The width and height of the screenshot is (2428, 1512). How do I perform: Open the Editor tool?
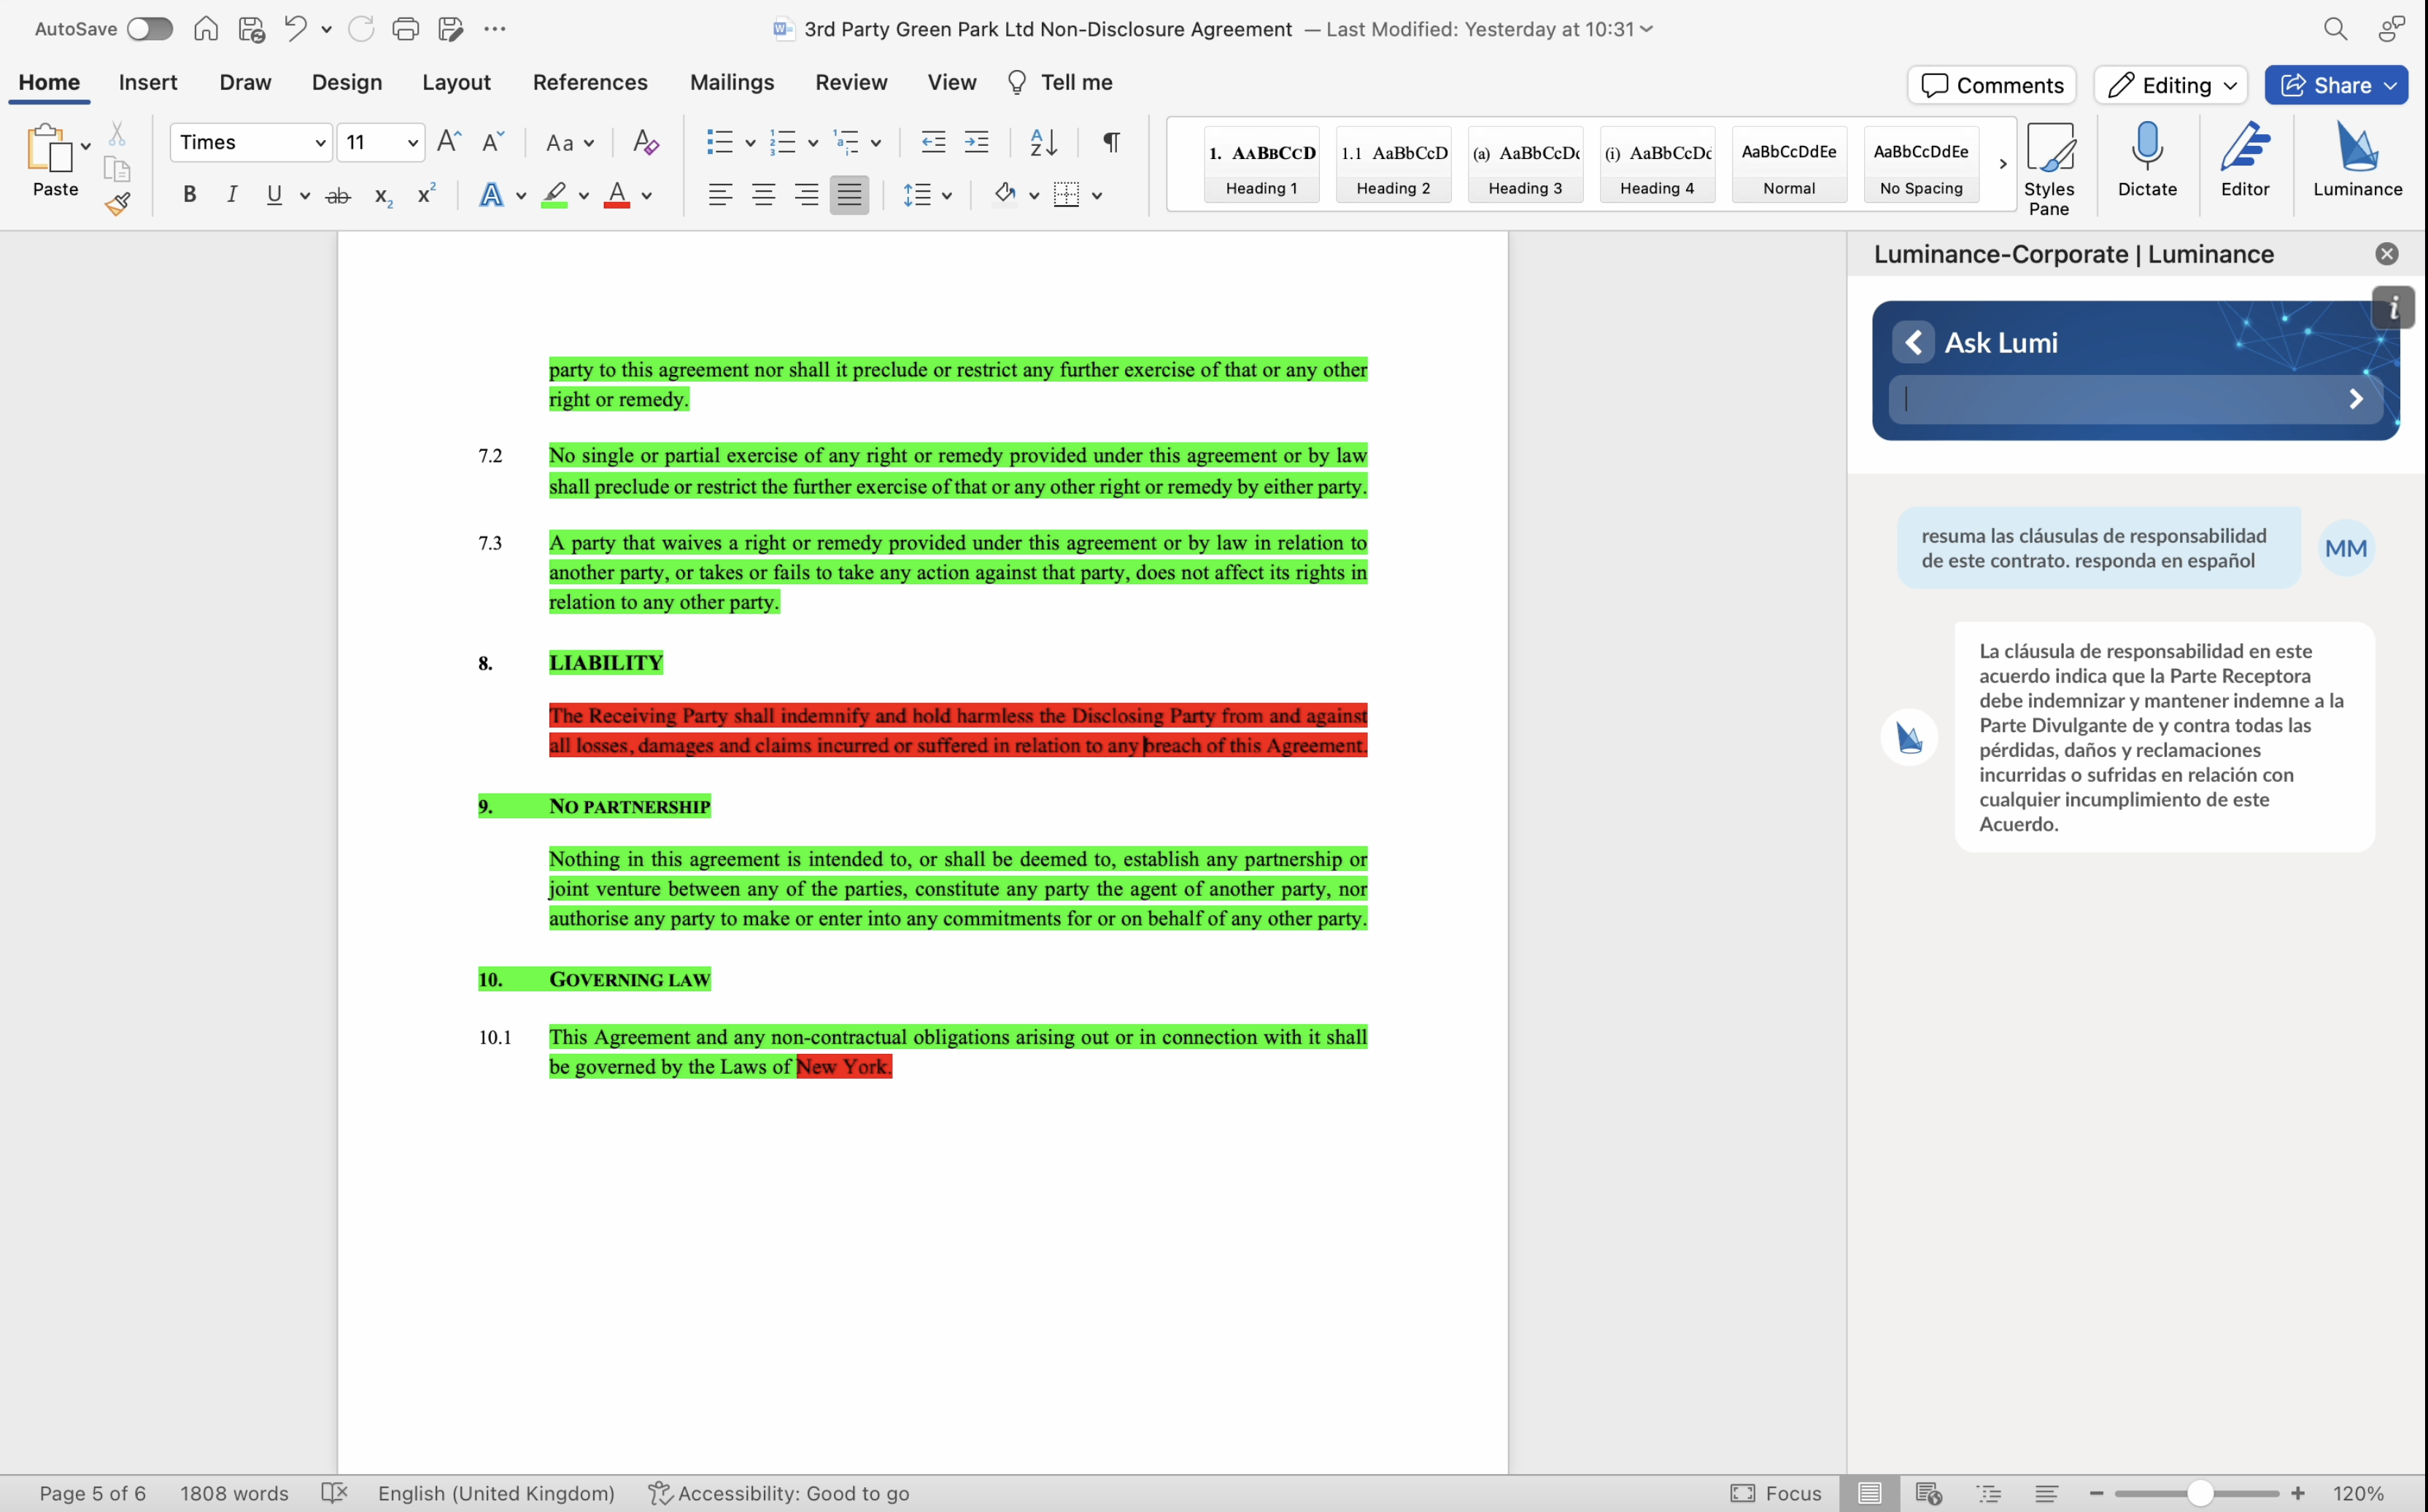point(2245,160)
